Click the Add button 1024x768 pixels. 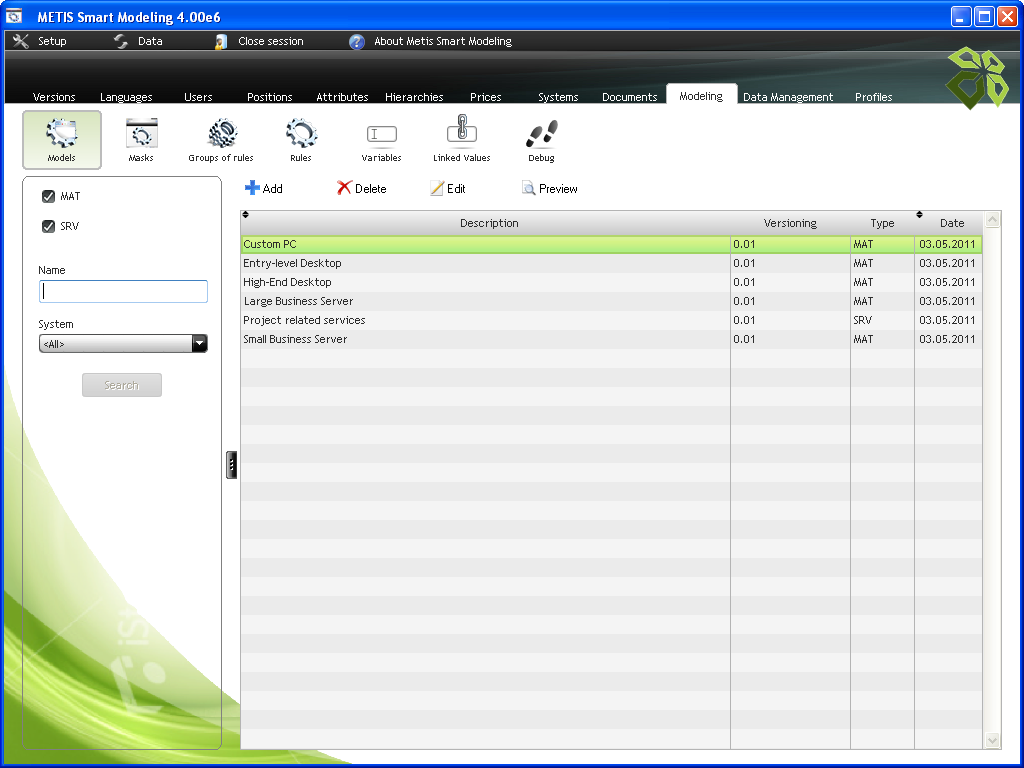coord(264,188)
